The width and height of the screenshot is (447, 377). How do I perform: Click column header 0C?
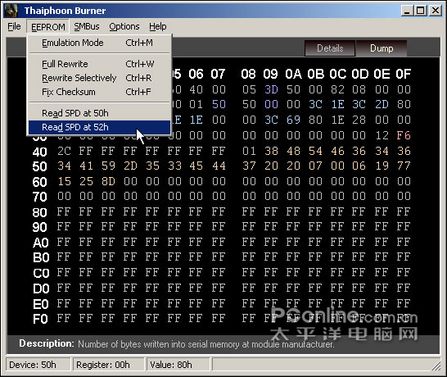(338, 74)
